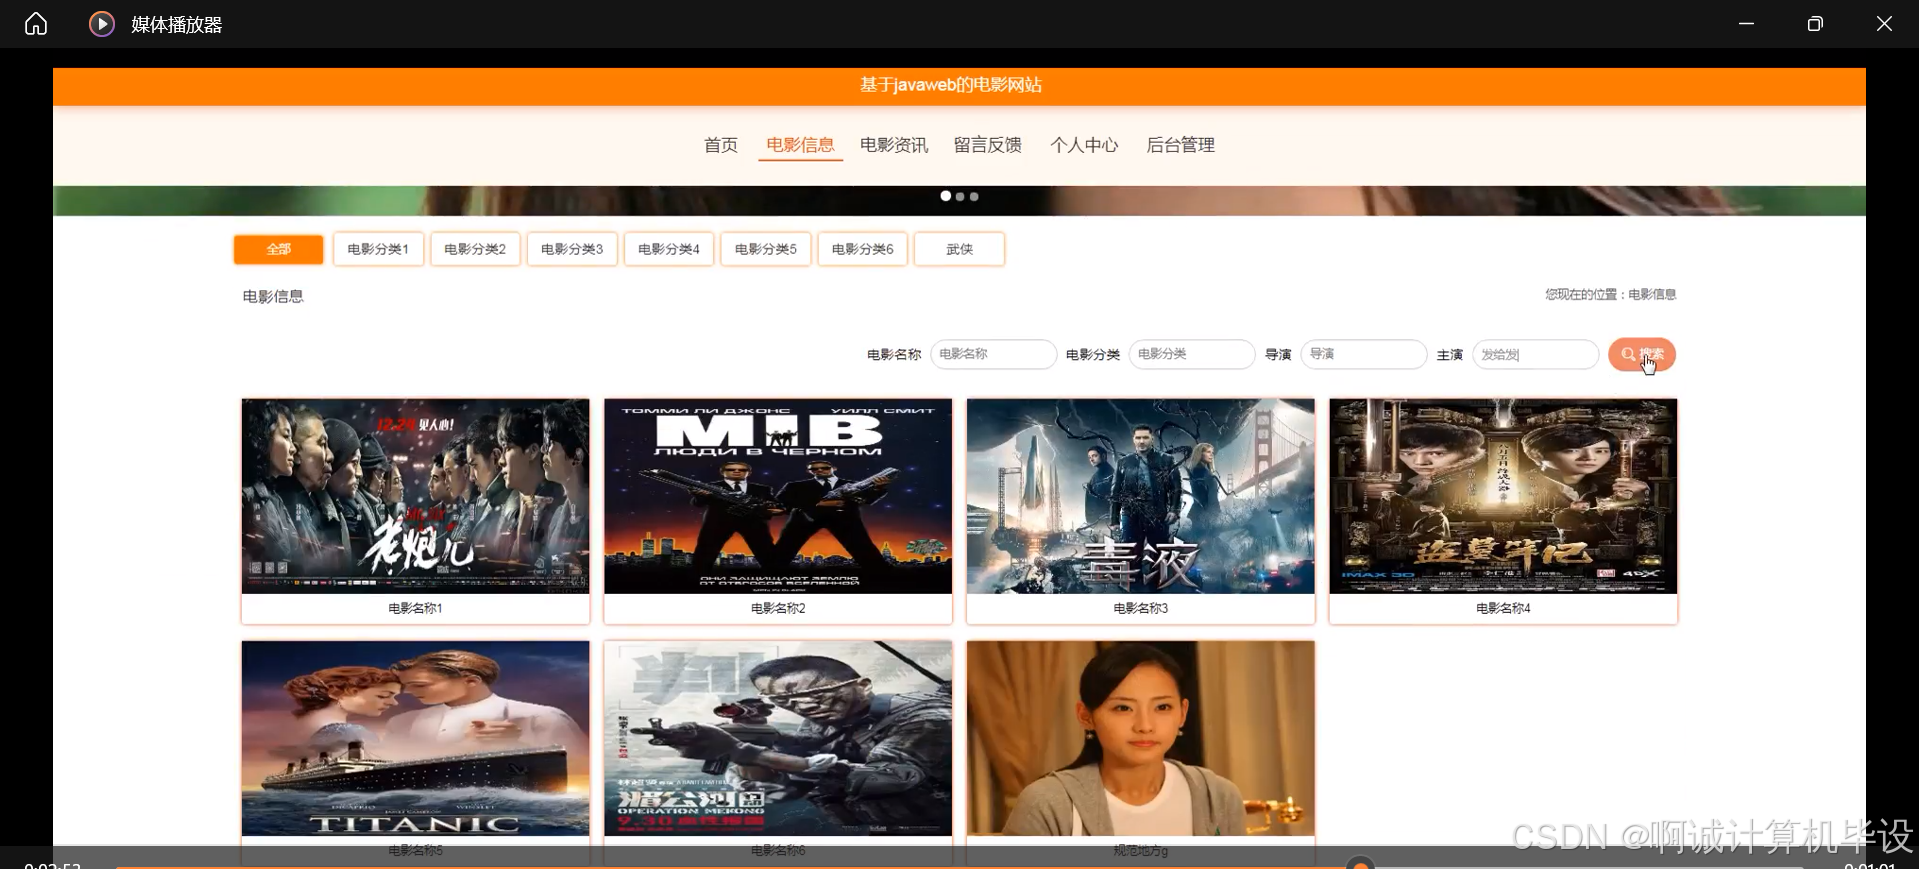The image size is (1919, 869).
Task: Select the 全部 category filter
Action: [x=279, y=249]
